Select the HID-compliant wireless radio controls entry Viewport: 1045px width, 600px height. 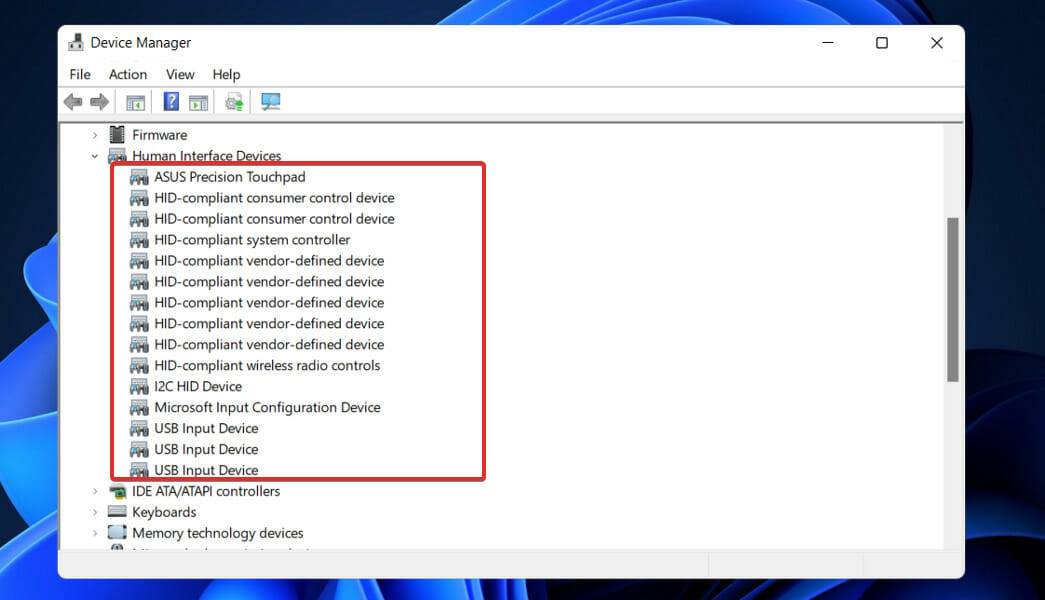point(267,365)
